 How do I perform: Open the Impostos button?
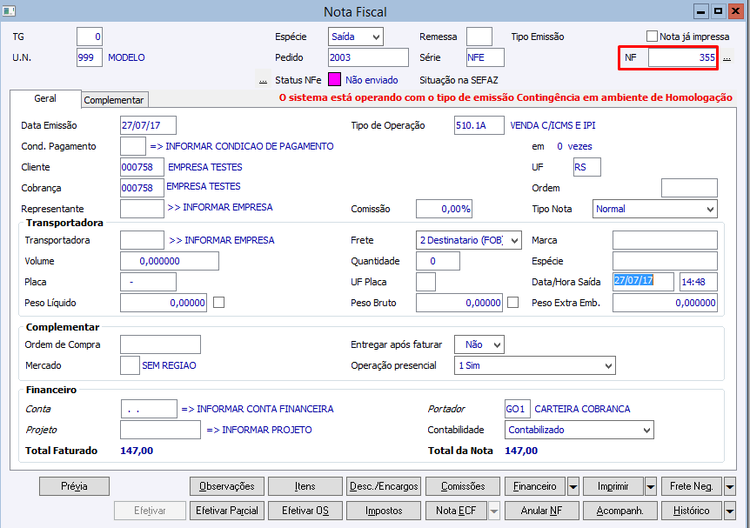point(384,511)
